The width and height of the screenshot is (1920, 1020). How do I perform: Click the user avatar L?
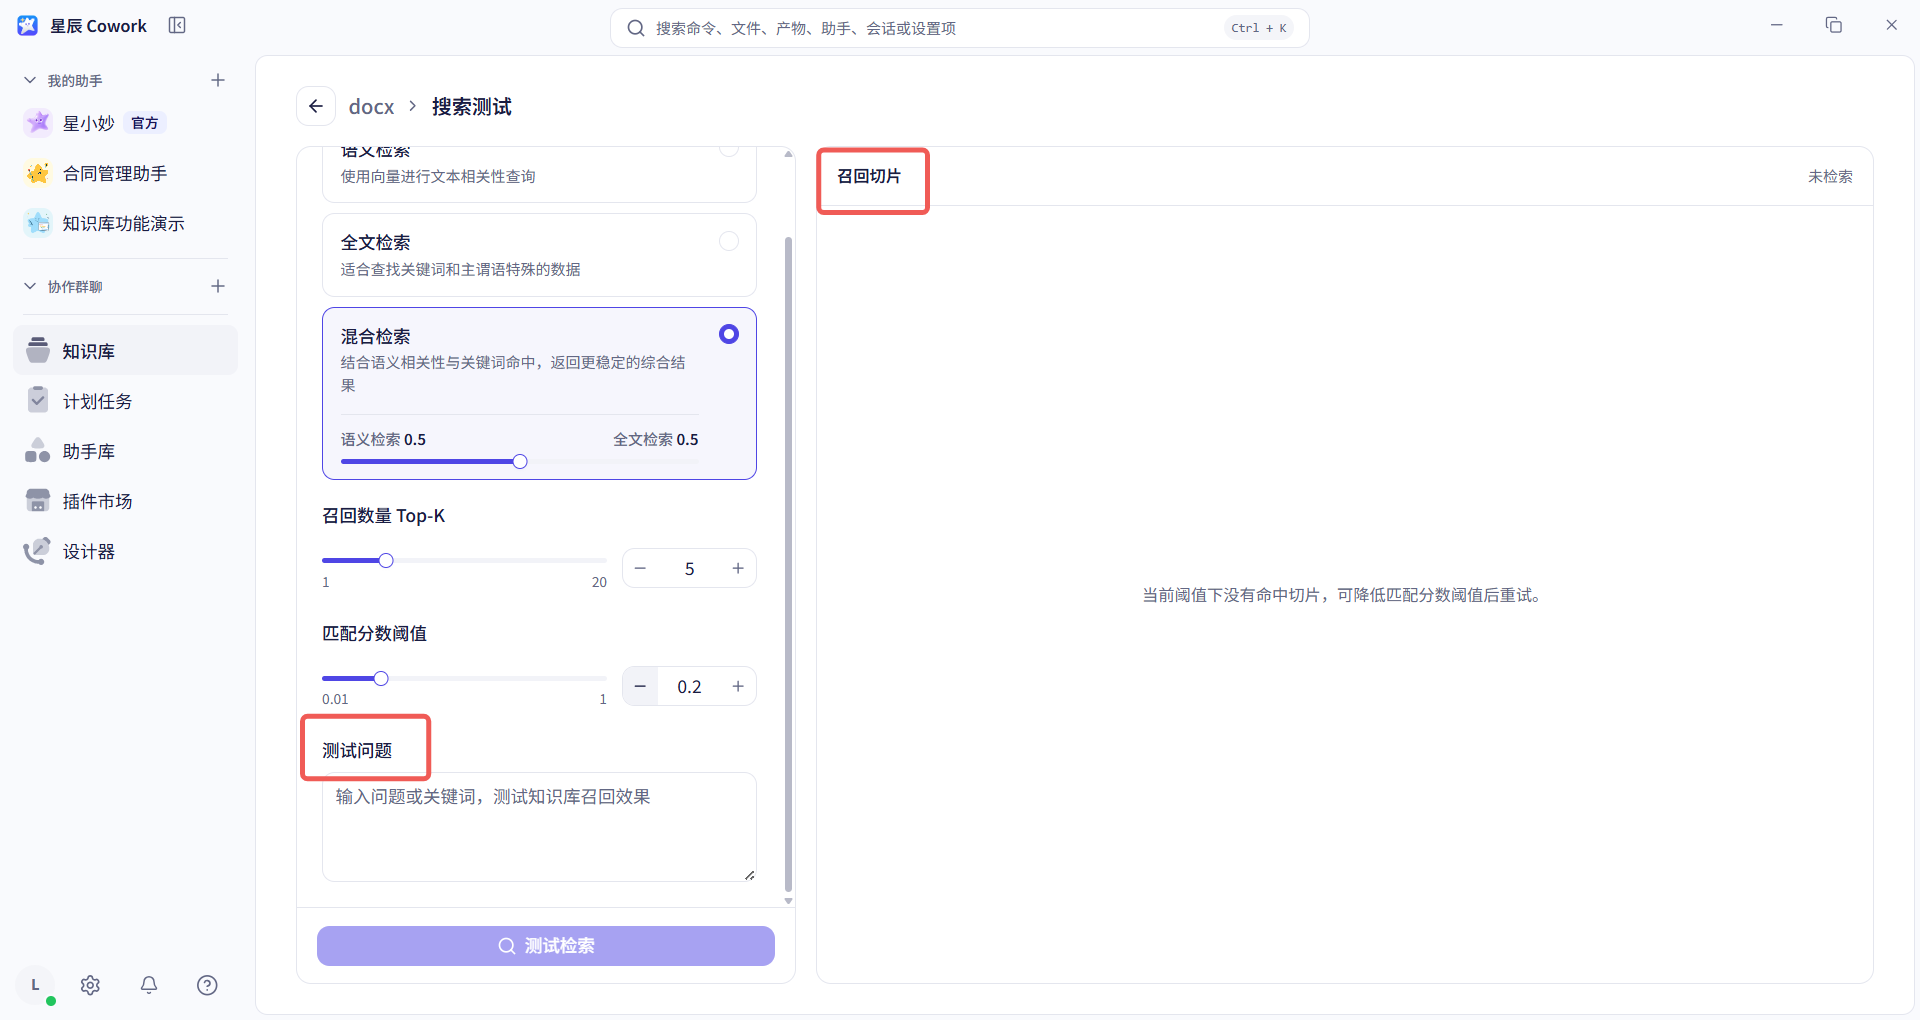tap(35, 985)
